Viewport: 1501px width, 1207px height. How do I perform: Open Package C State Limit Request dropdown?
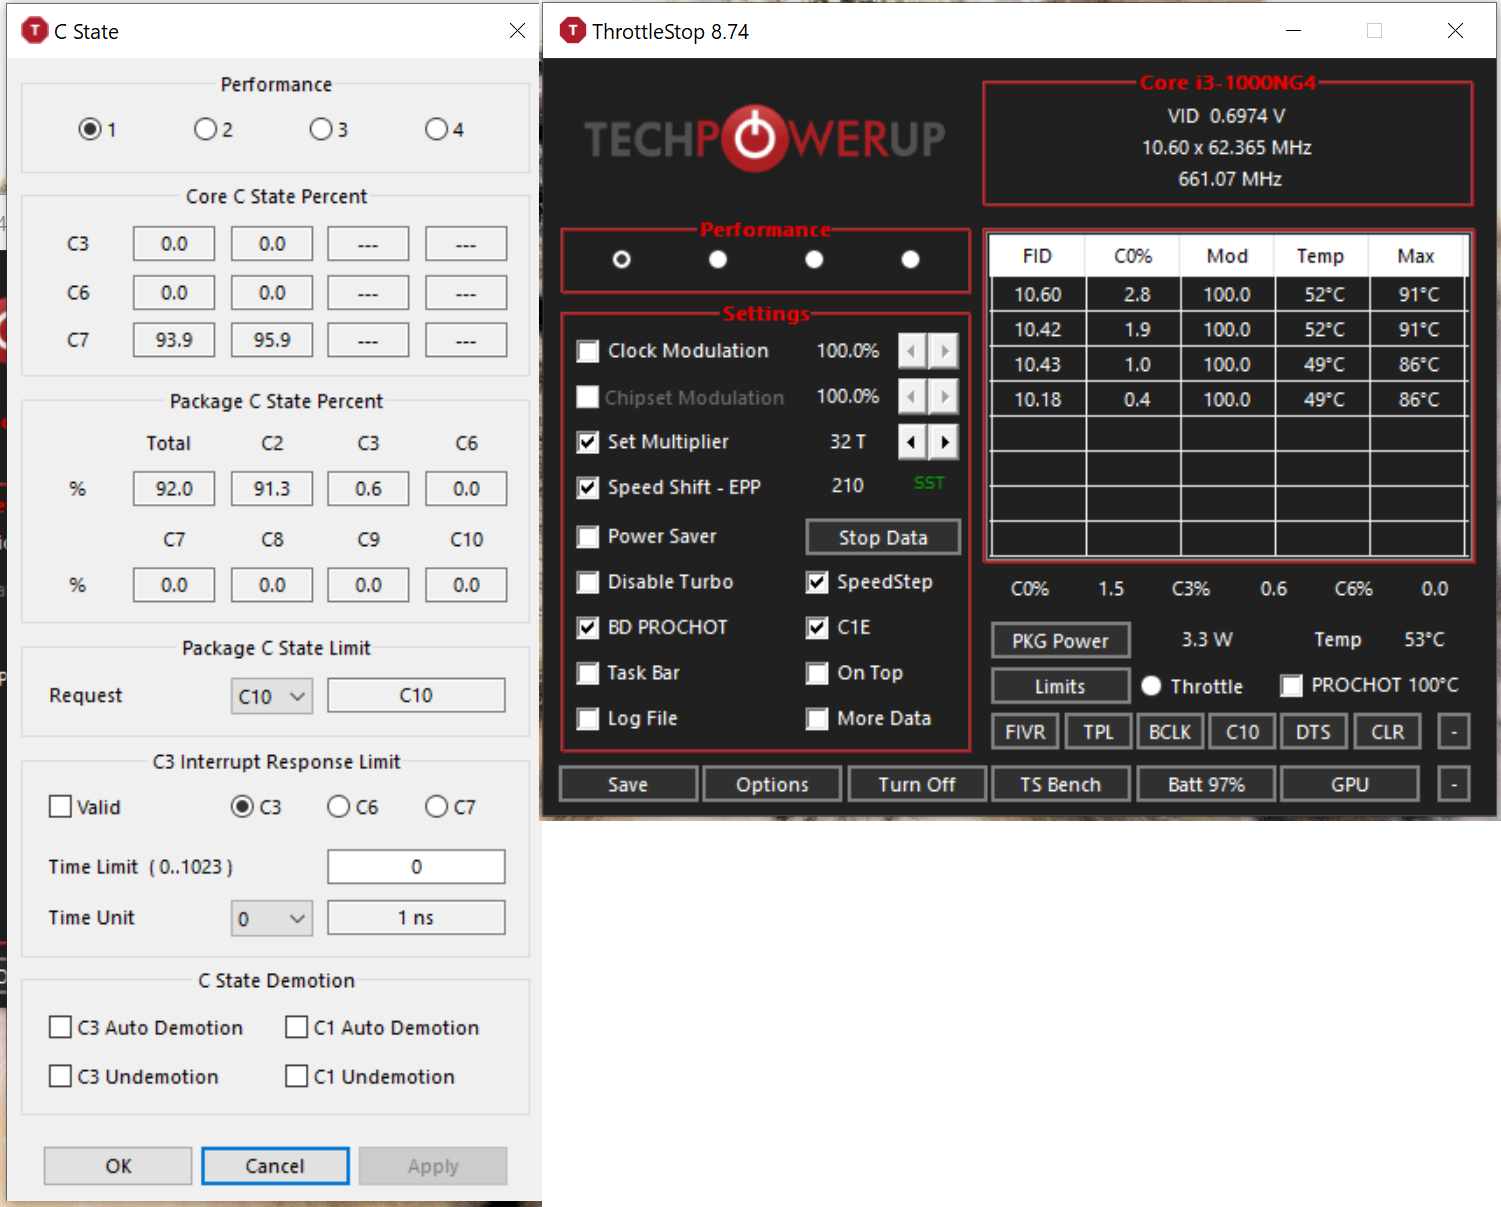click(272, 696)
